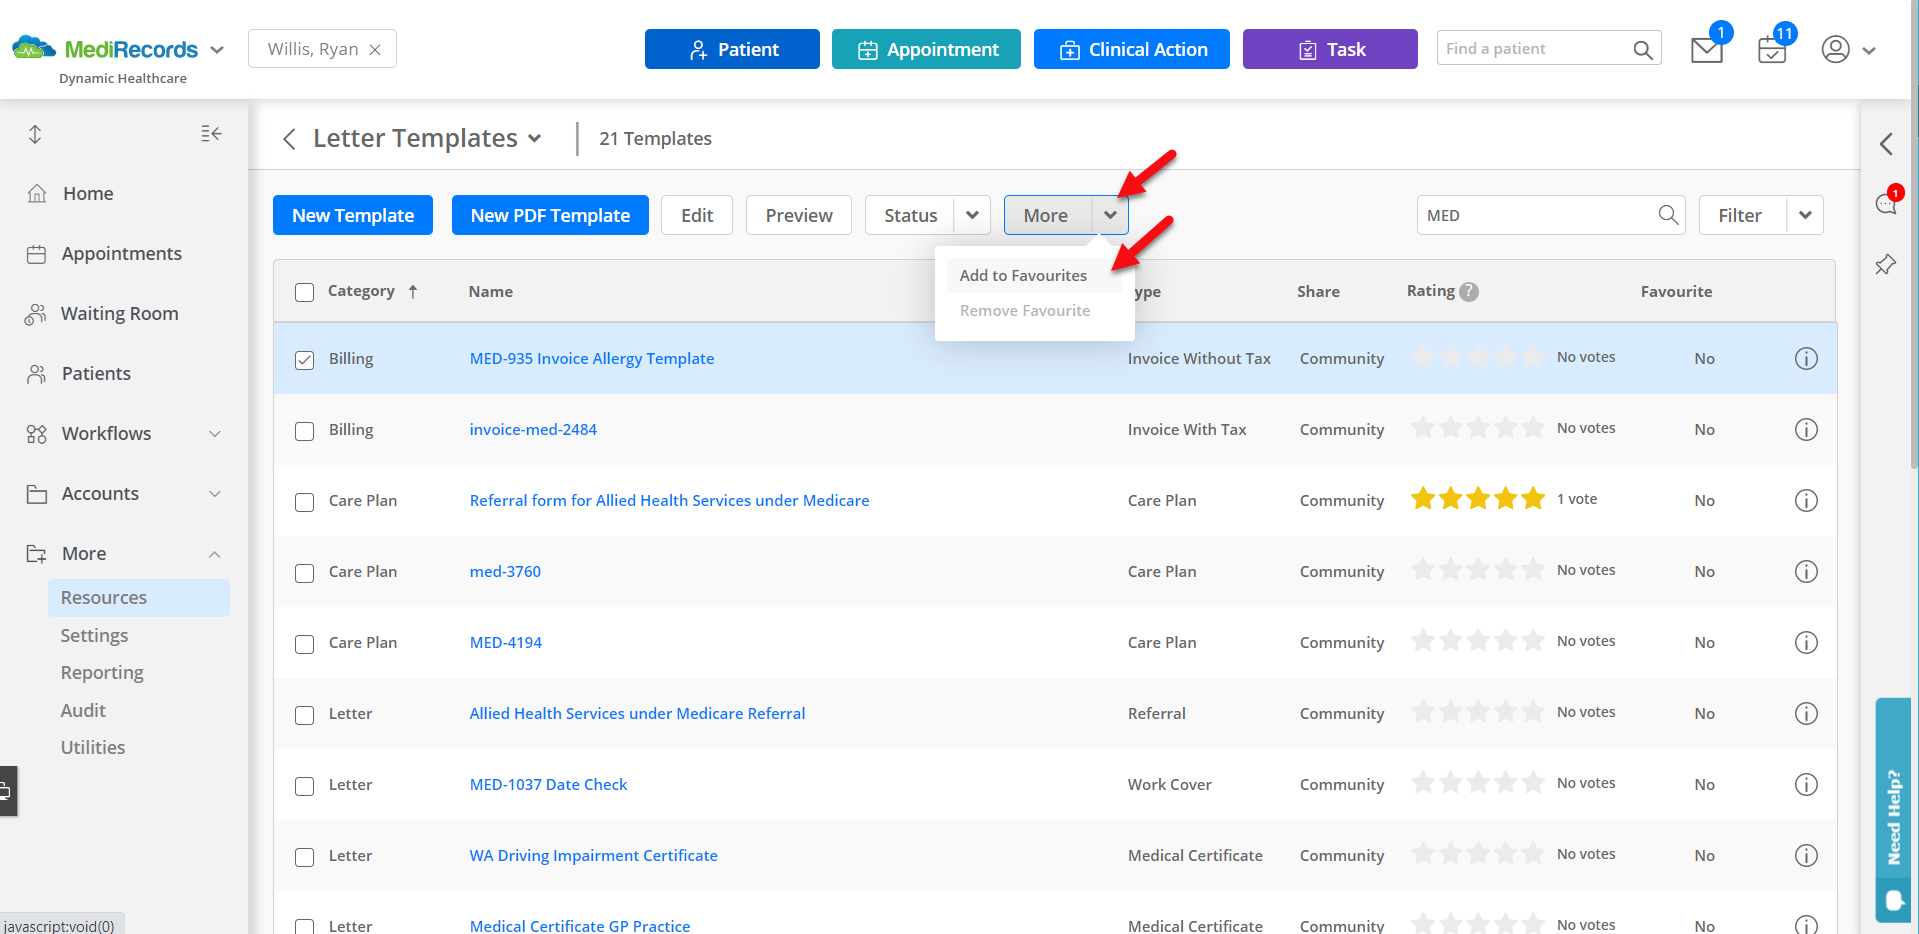
Task: Show info for Allied Health Services Referral row
Action: click(1806, 713)
